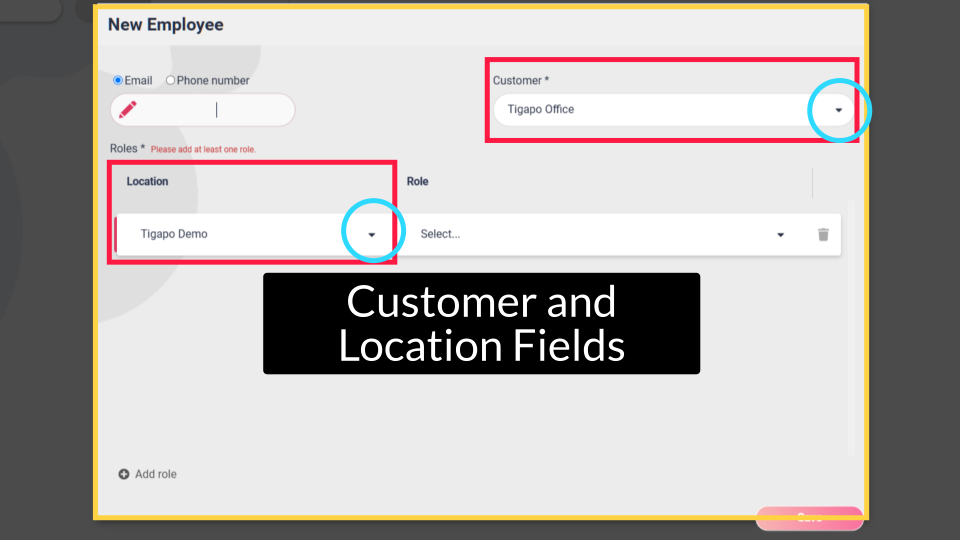The height and width of the screenshot is (540, 960).
Task: Click the Role column header
Action: [x=417, y=182]
